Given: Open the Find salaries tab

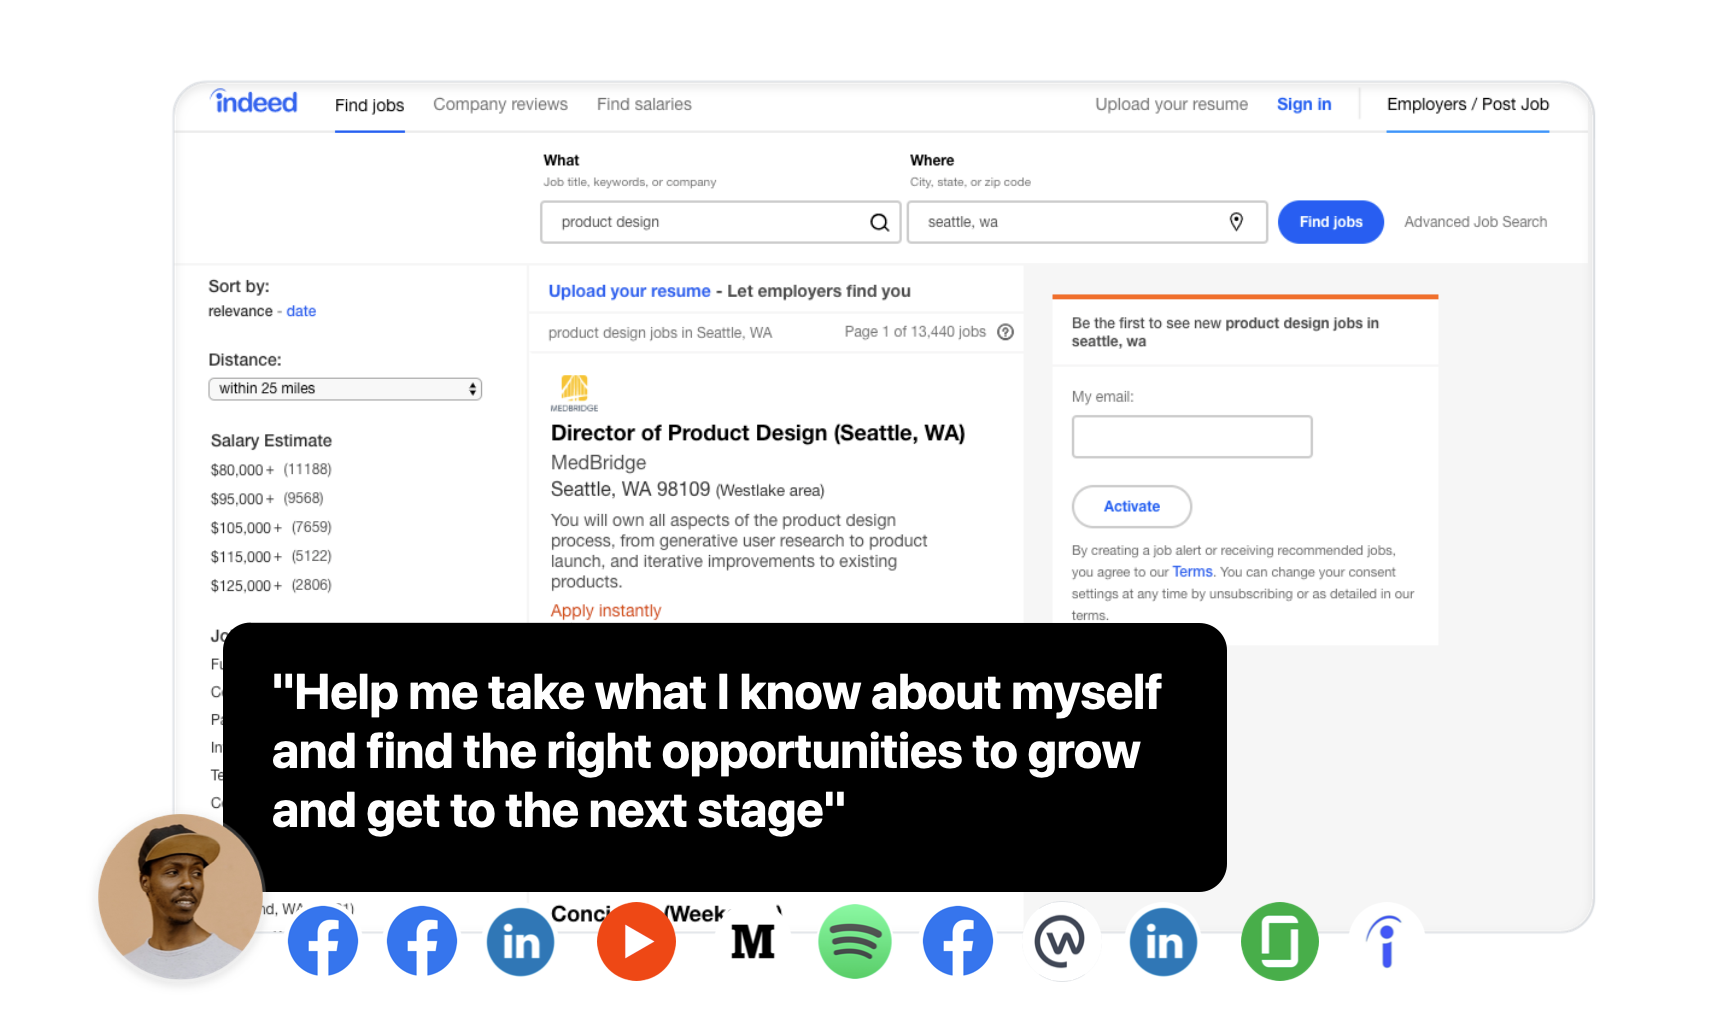Looking at the screenshot, I should coord(644,104).
